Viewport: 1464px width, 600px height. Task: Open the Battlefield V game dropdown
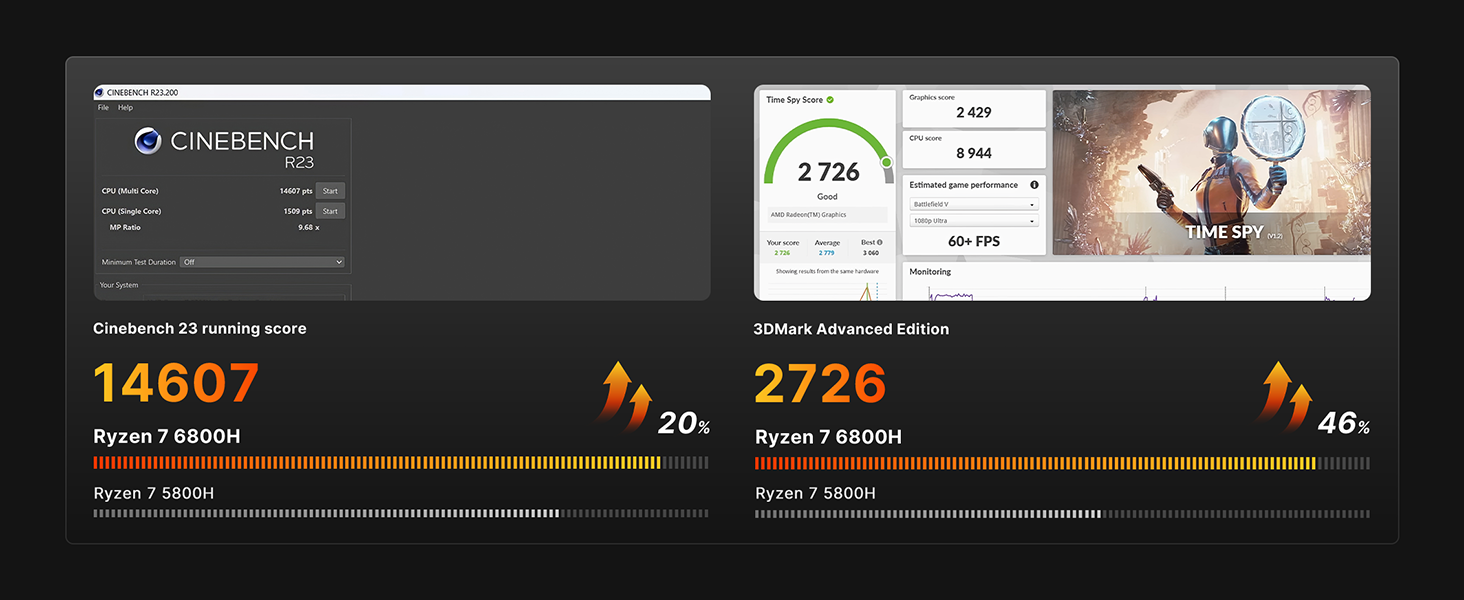974,204
